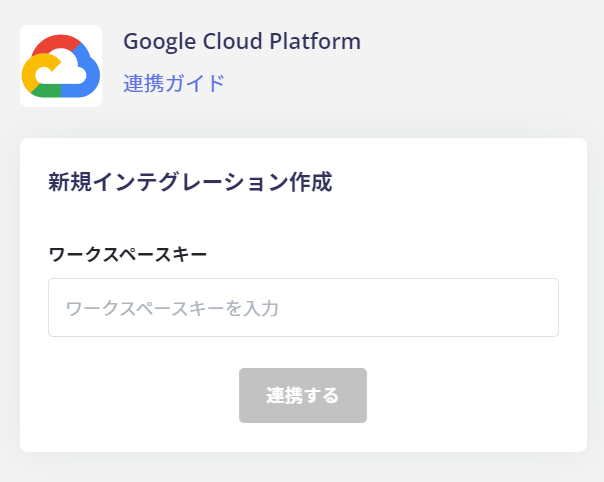Click the Google Cloud Platform logo icon

tap(61, 66)
